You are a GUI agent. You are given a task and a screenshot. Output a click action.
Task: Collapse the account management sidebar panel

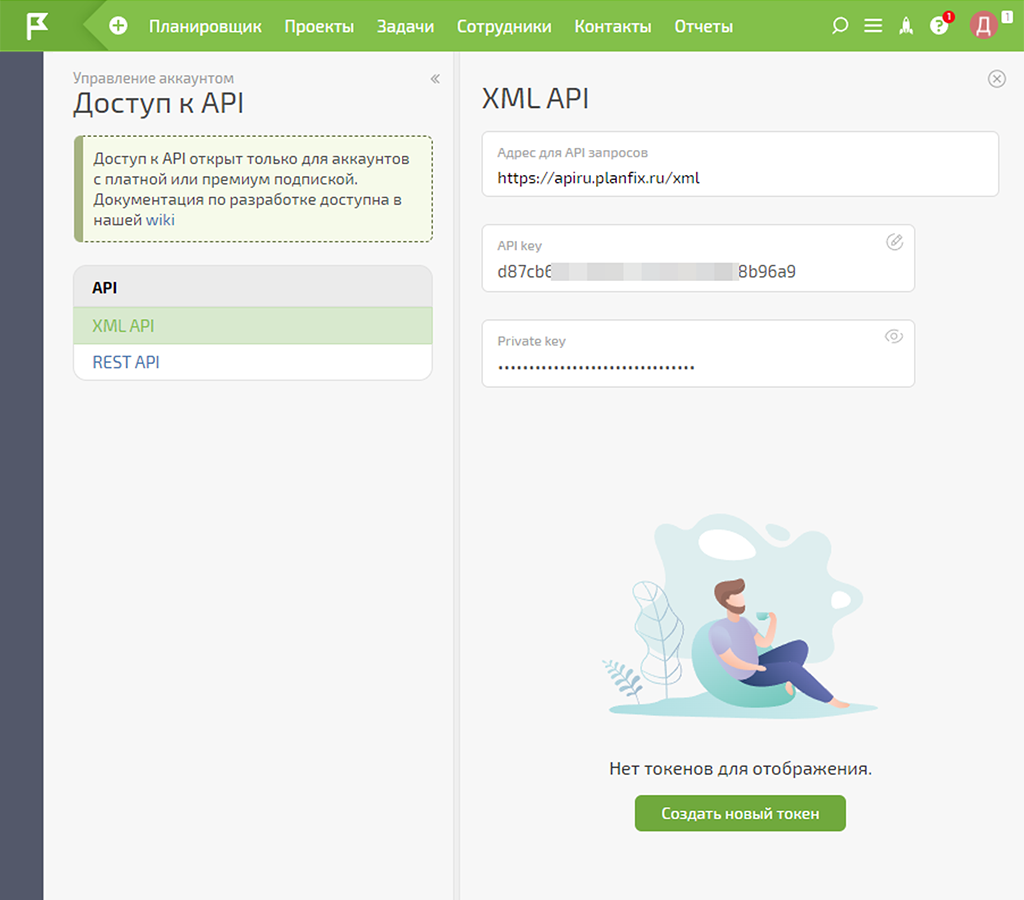pyautogui.click(x=435, y=79)
